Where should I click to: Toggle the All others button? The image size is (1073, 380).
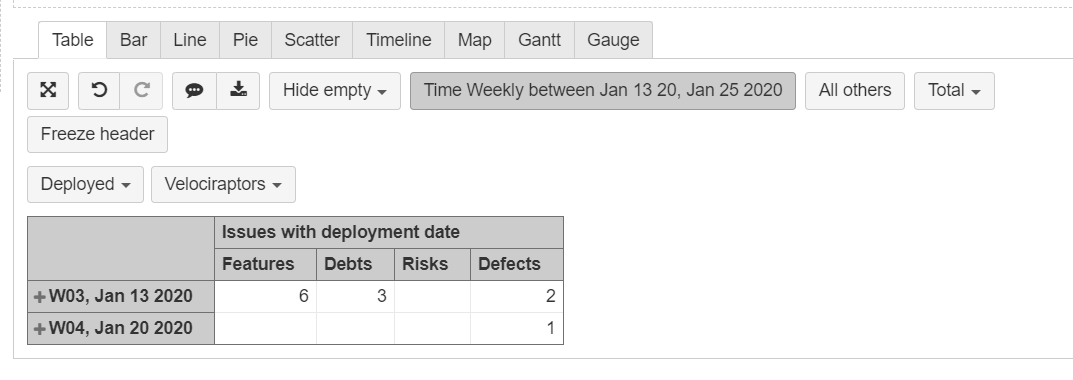pyautogui.click(x=855, y=90)
